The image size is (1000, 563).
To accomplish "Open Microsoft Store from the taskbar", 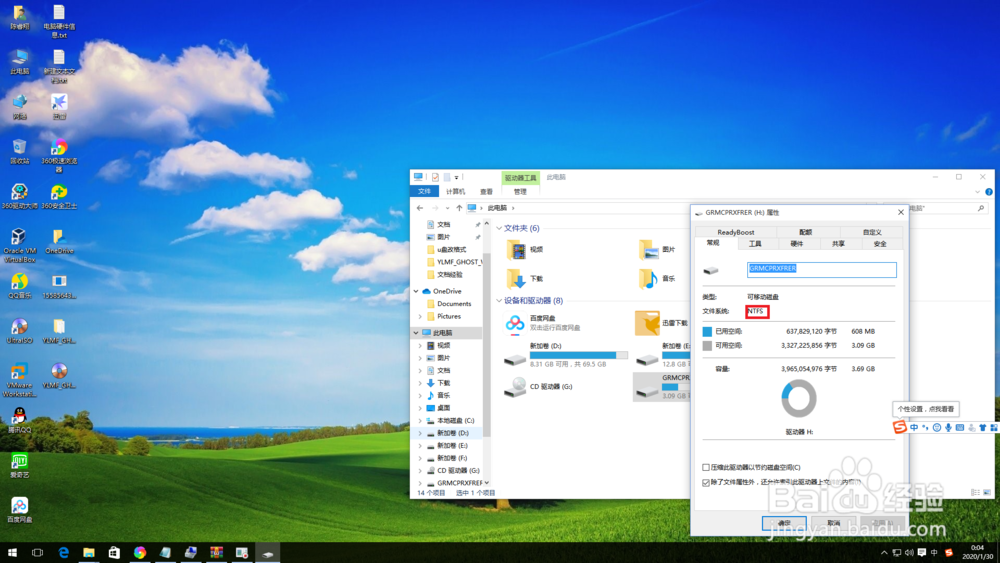I will pyautogui.click(x=114, y=553).
